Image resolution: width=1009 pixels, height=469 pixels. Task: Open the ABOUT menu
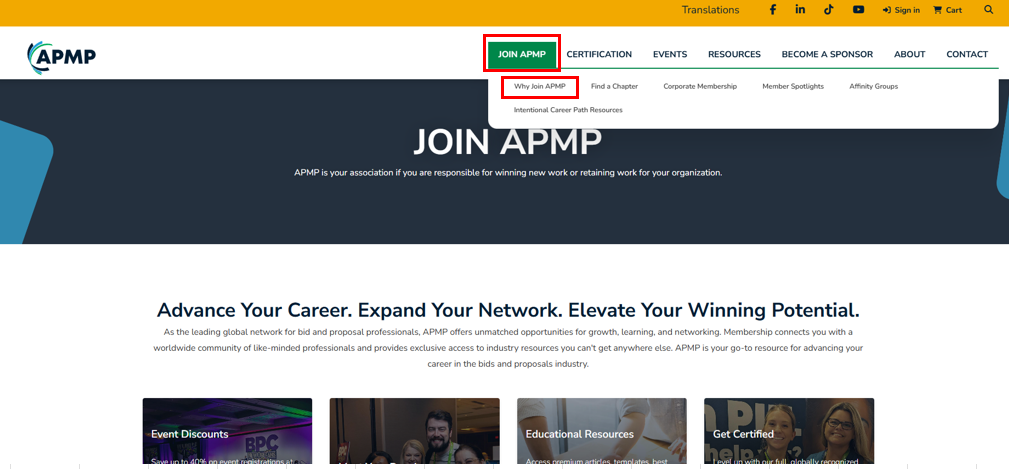(x=909, y=54)
